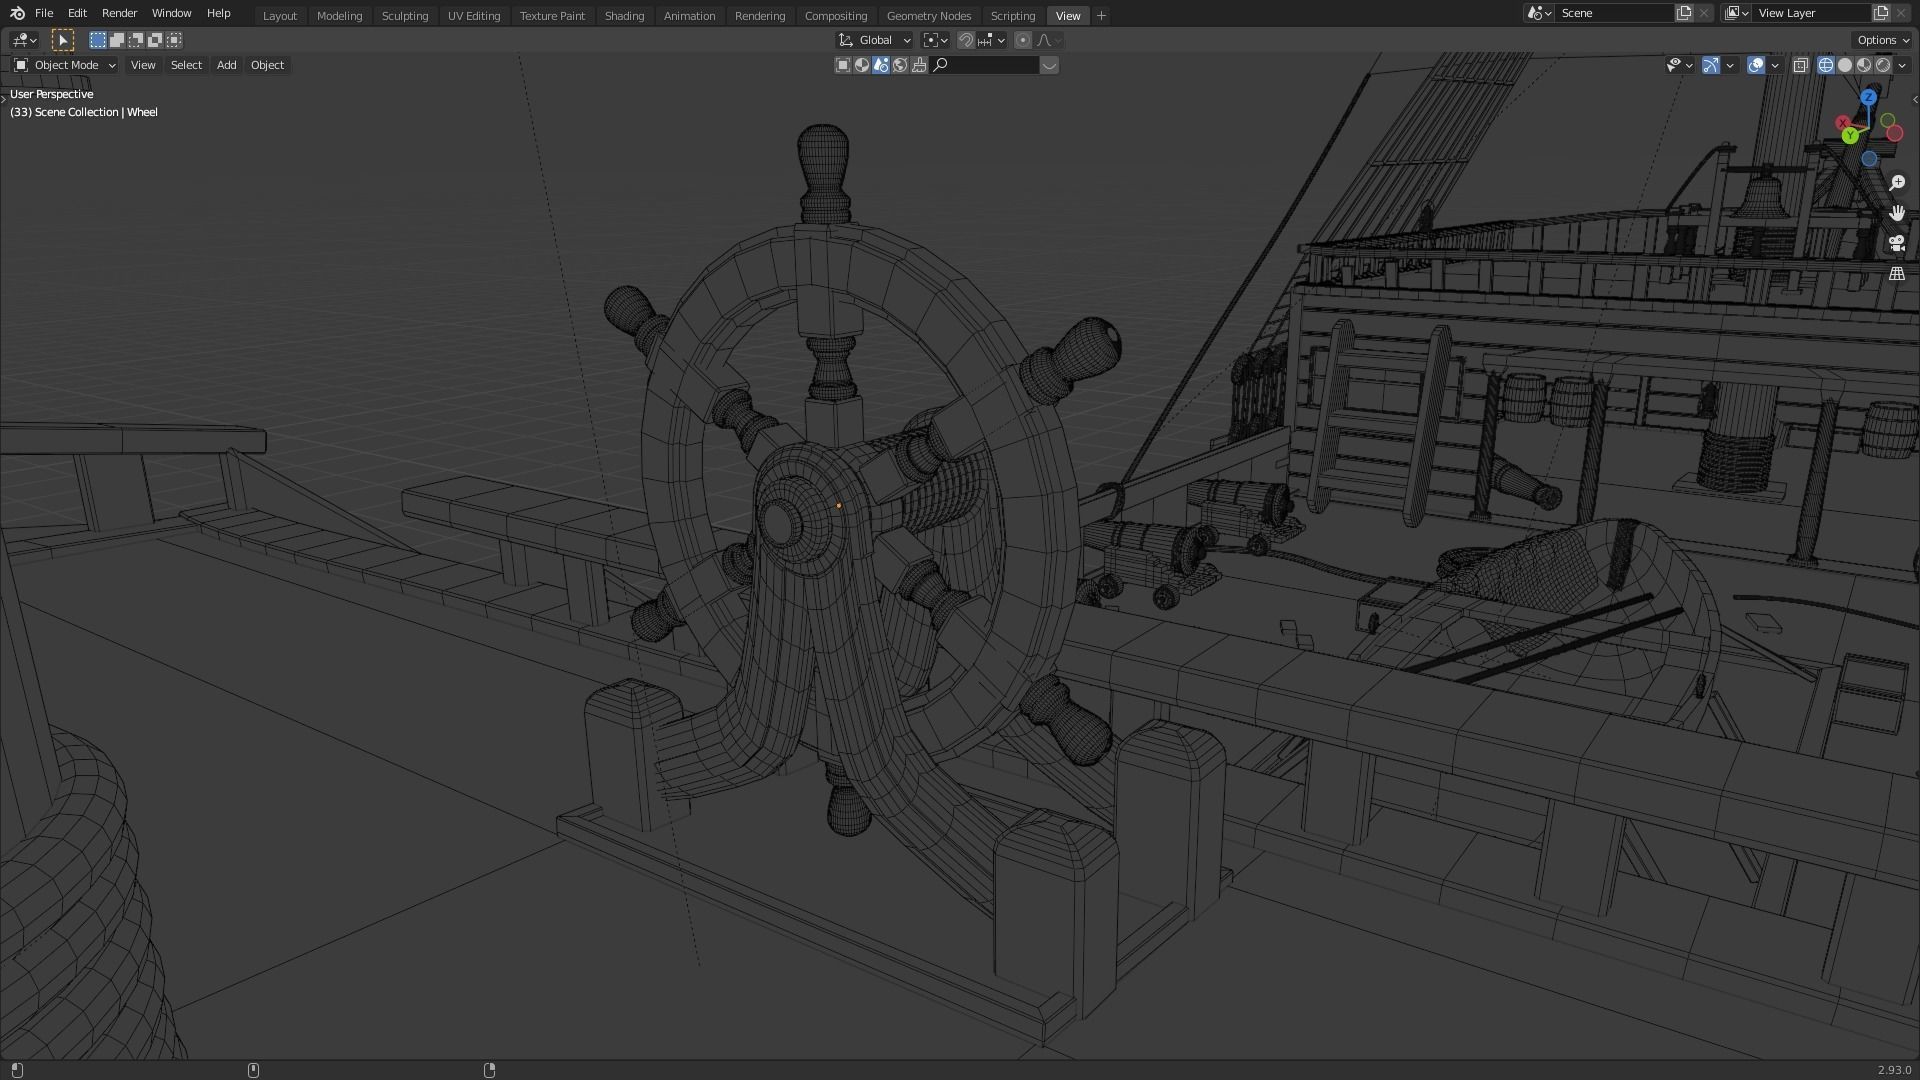This screenshot has height=1080, width=1920.
Task: Open the gizmo settings dropdown arrow
Action: click(1730, 65)
